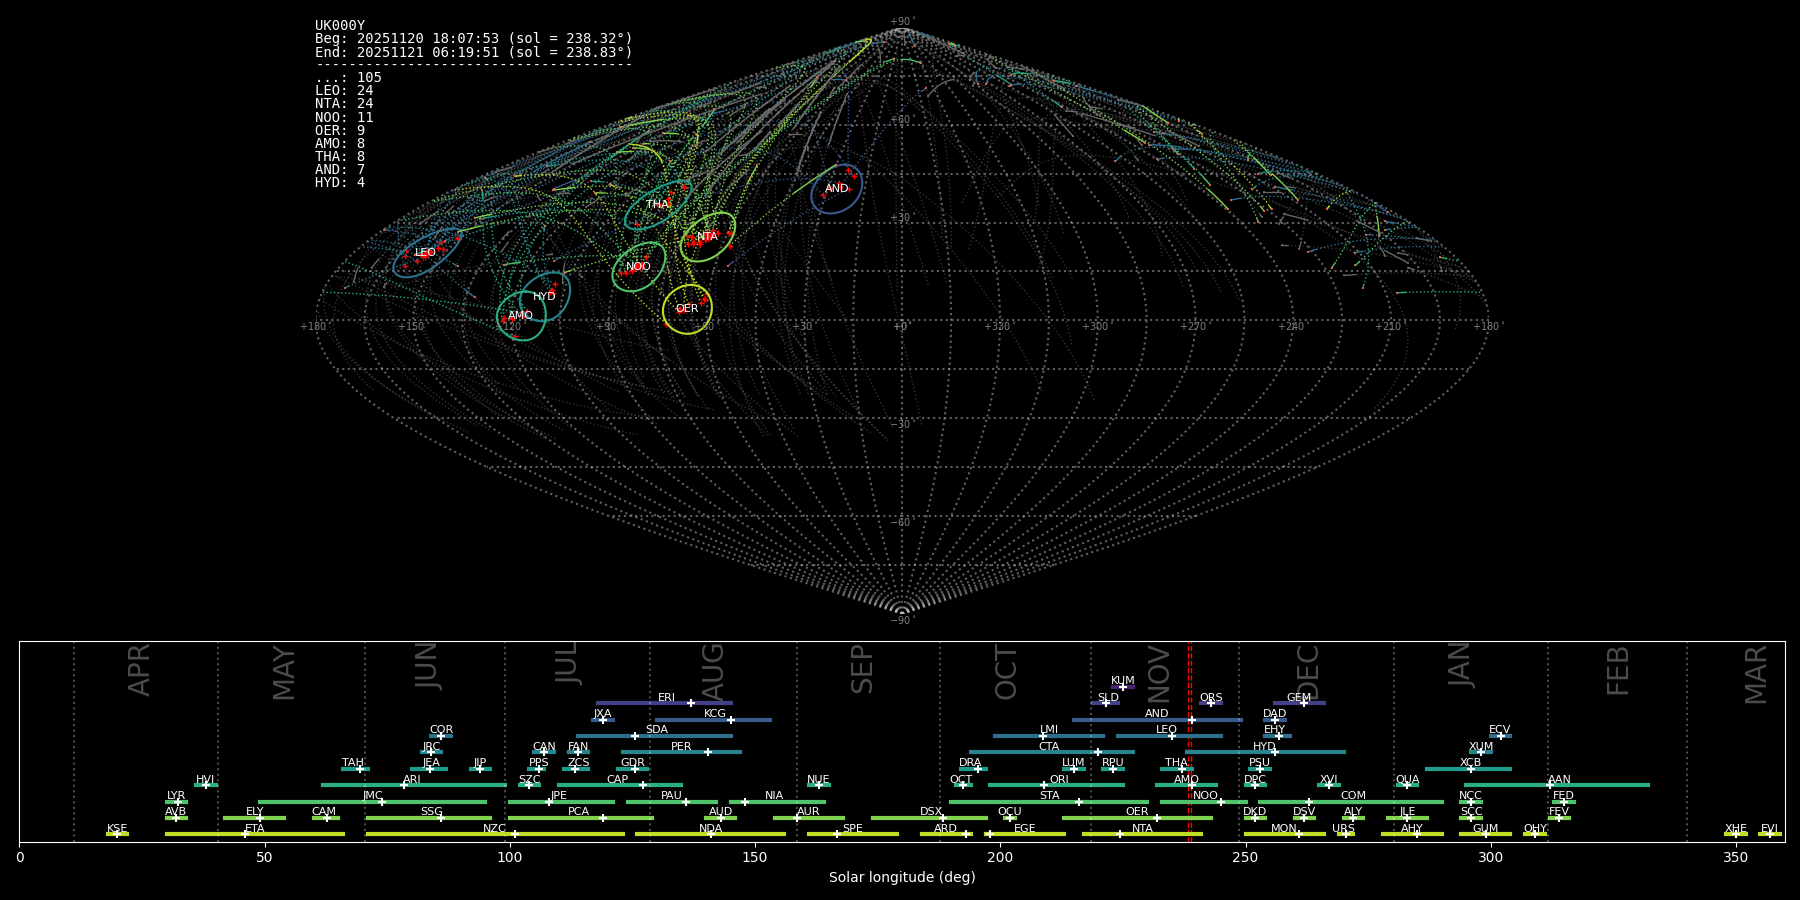Select the QUA peak marker in timeline
This screenshot has height=900, width=1800.
pyautogui.click(x=1407, y=785)
